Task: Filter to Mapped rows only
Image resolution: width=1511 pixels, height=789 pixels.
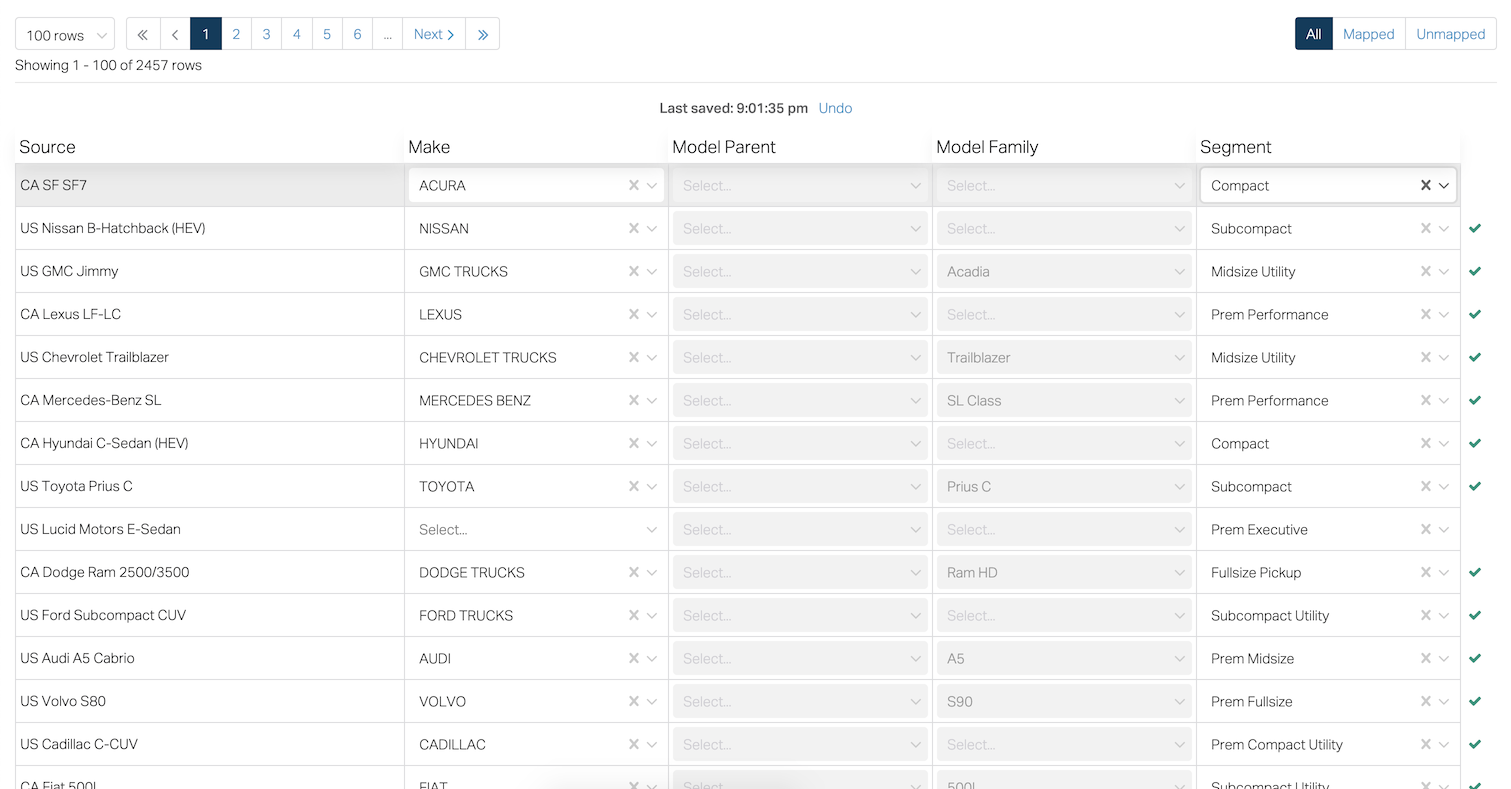Action: click(1368, 34)
